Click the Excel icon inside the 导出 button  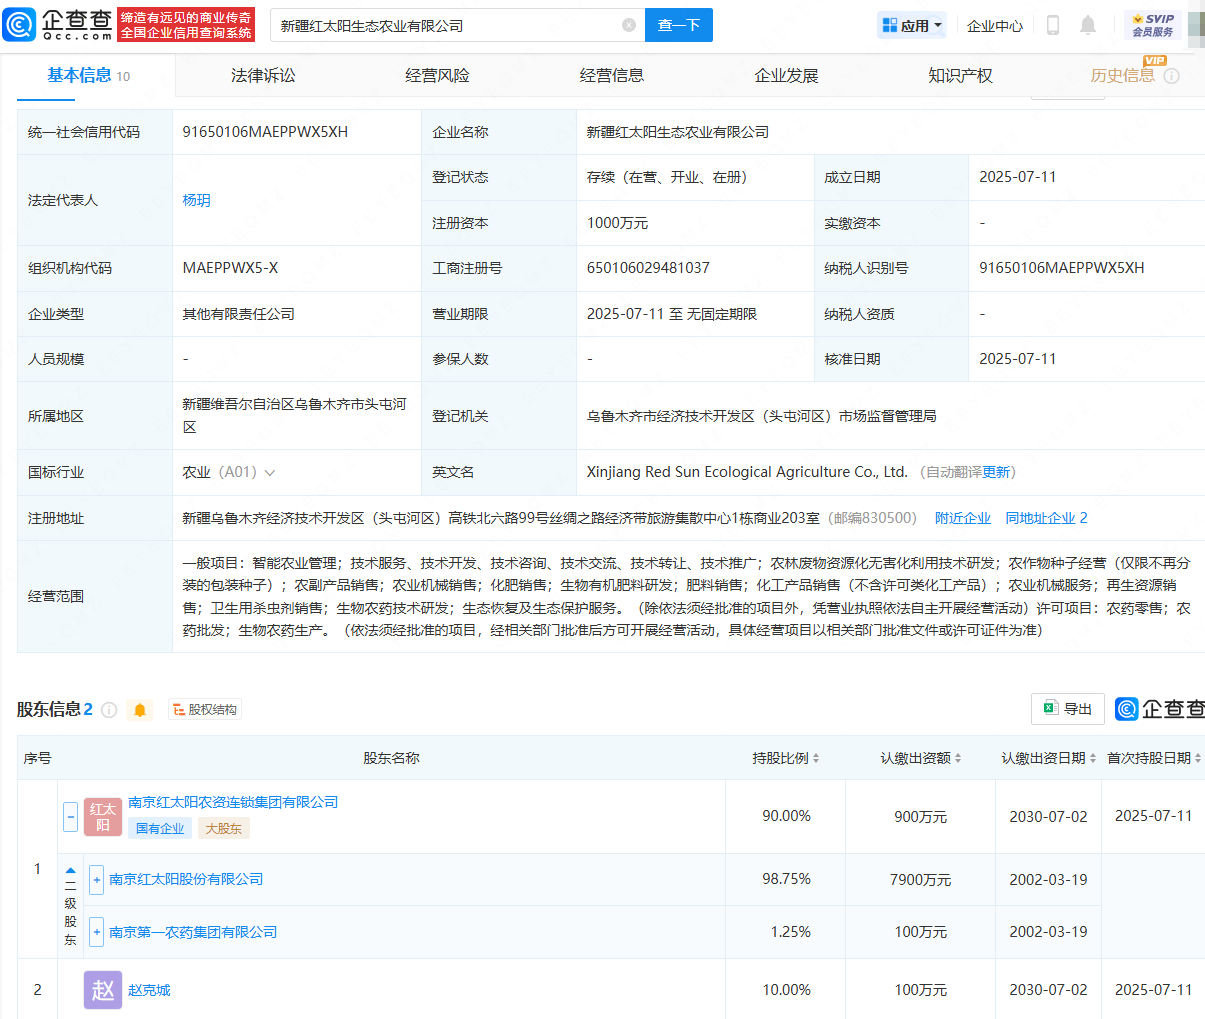(1050, 708)
